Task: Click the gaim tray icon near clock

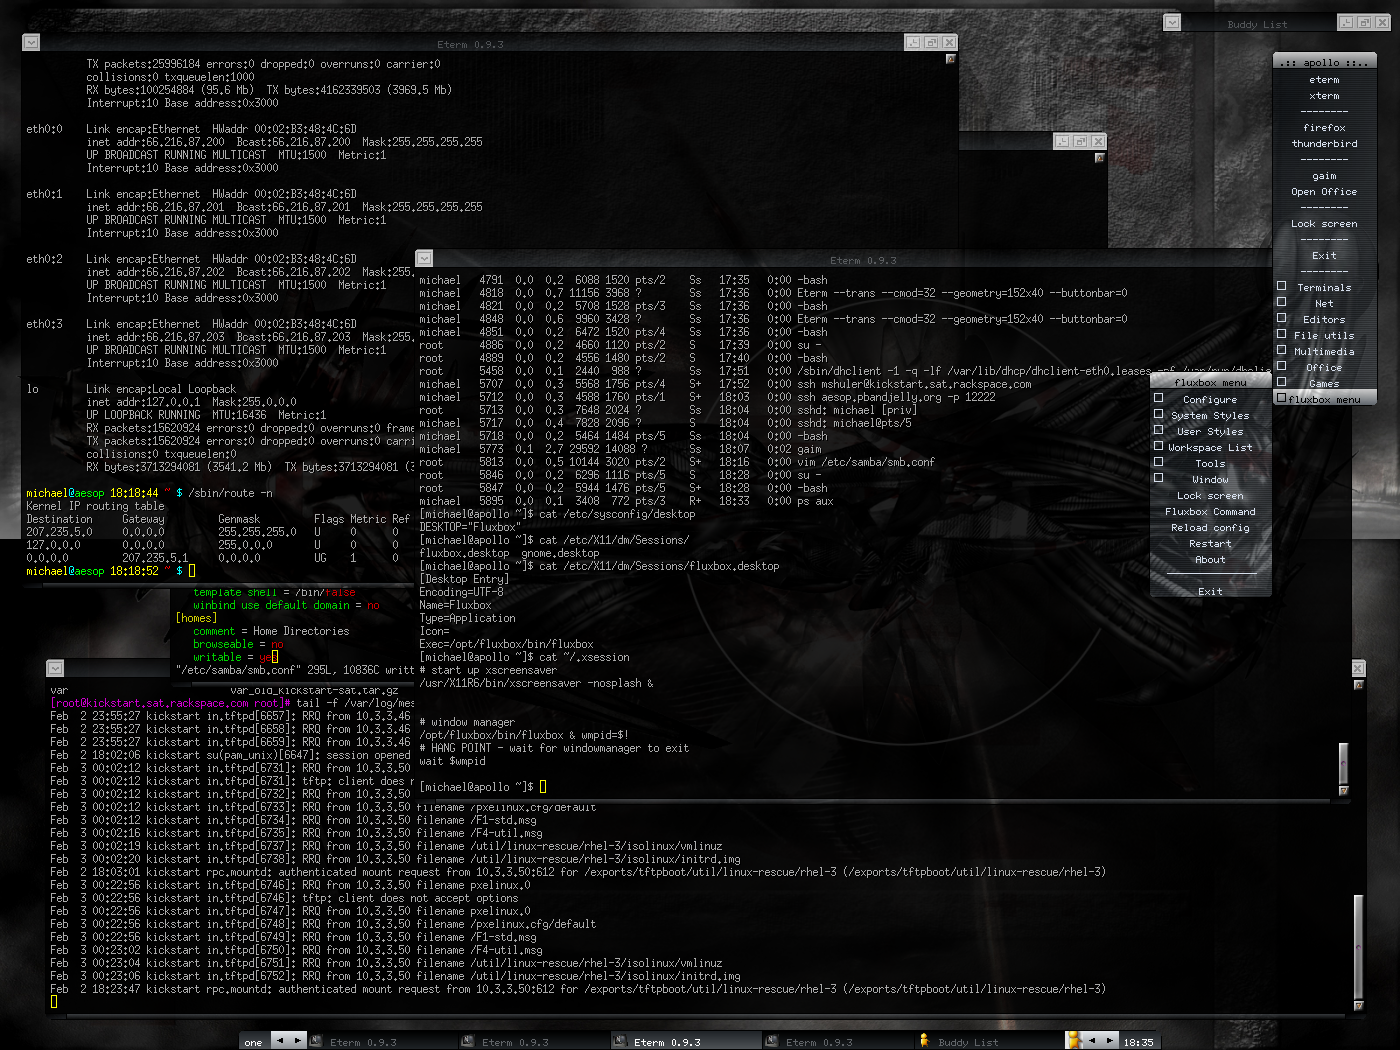Action: [1074, 1041]
